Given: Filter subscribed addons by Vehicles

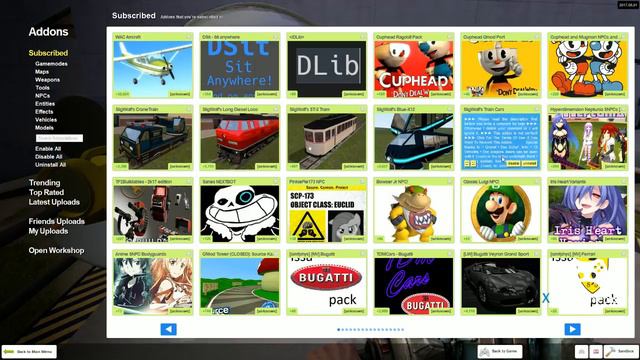Looking at the screenshot, I should (46, 120).
